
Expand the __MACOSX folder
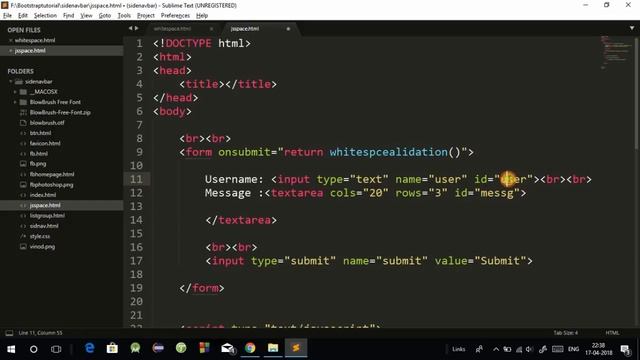tap(15, 92)
